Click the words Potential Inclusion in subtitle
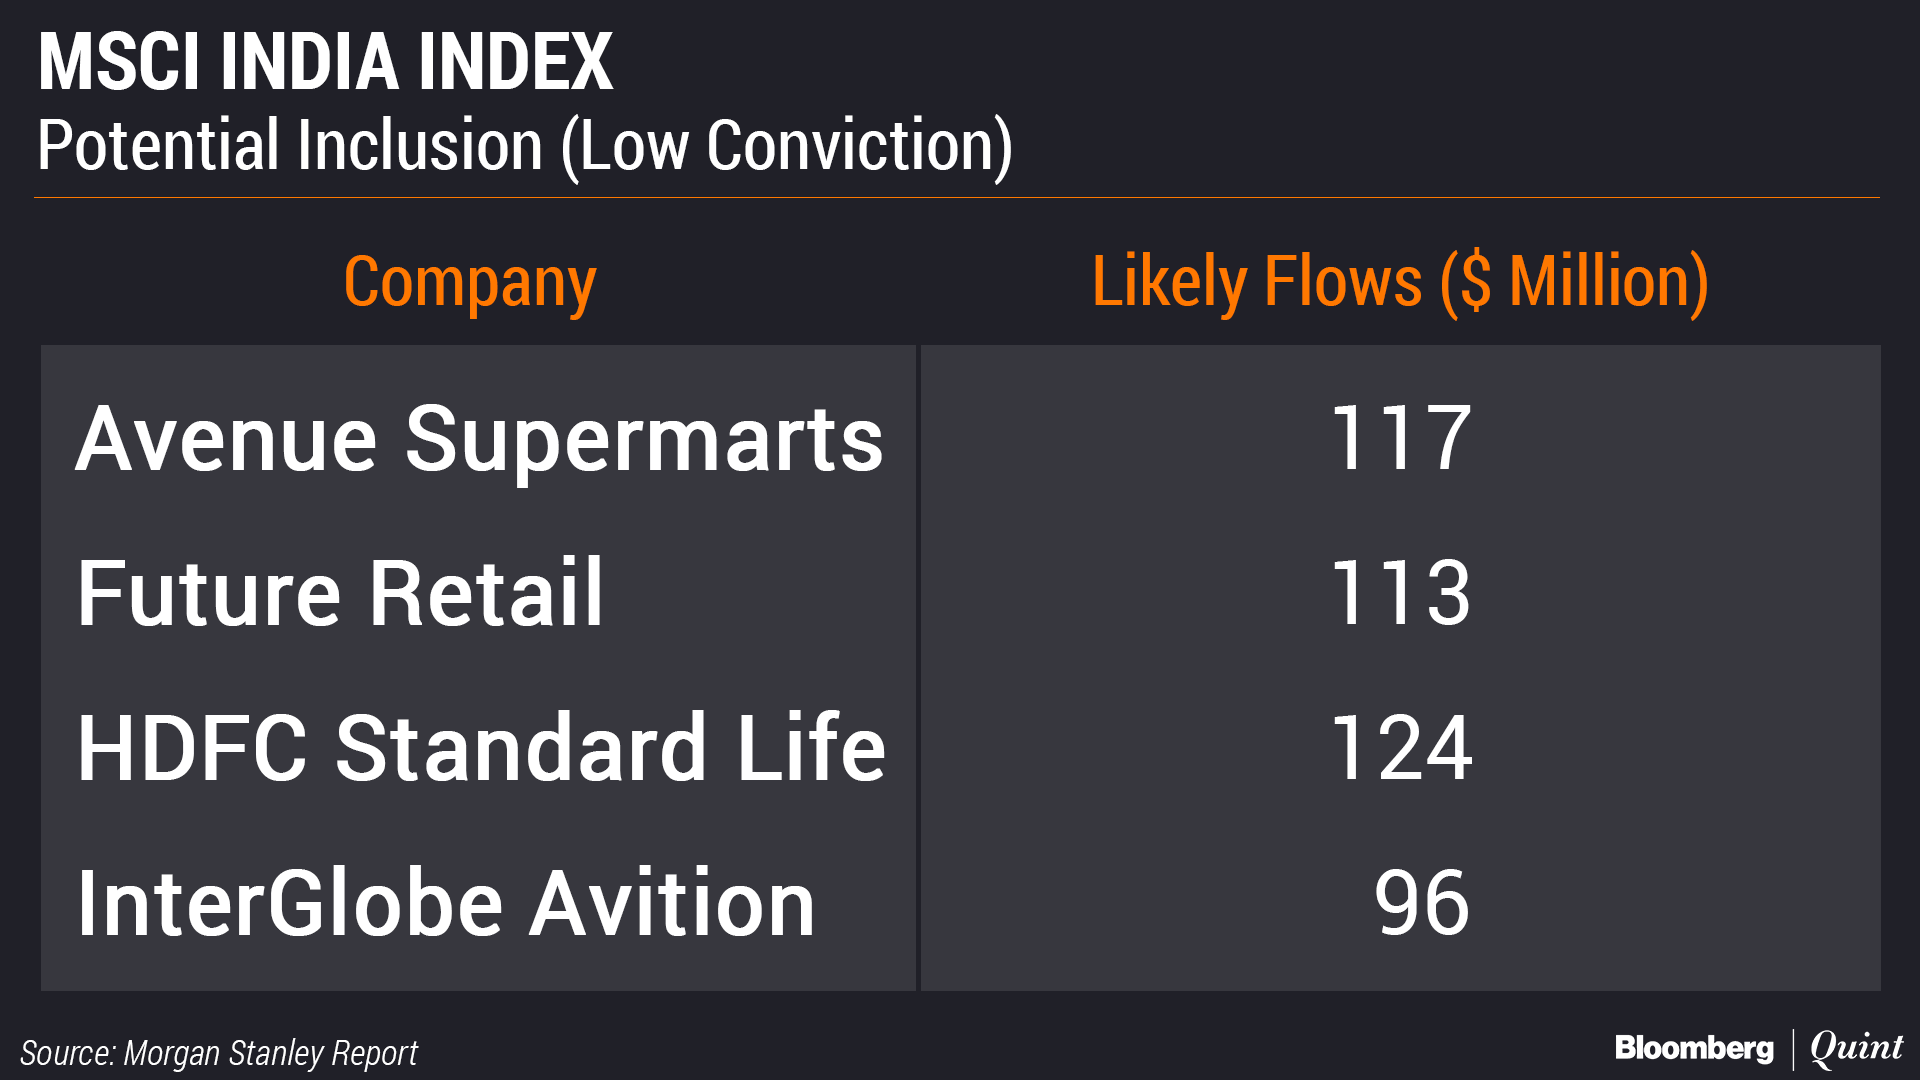This screenshot has width=1920, height=1080. click(x=290, y=146)
